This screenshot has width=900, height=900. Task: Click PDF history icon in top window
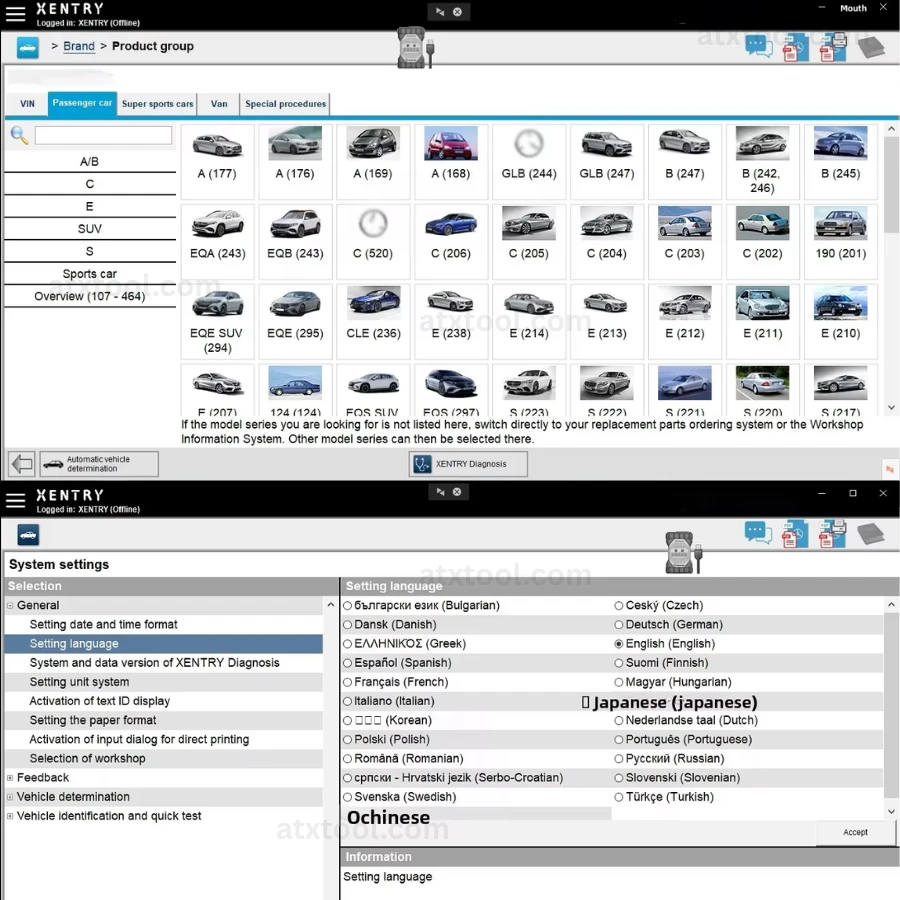click(x=796, y=48)
